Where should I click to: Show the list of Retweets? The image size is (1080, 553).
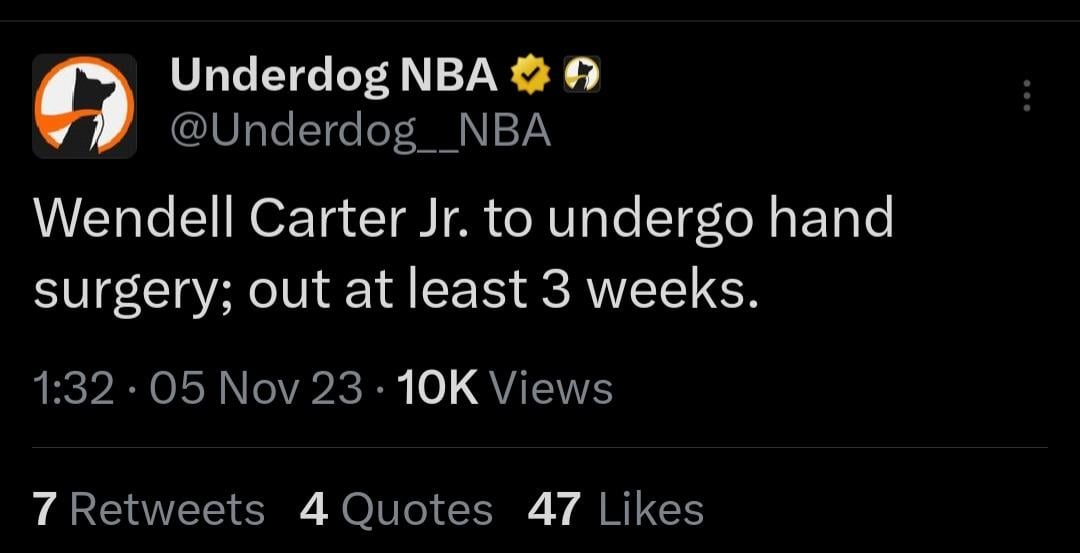[167, 509]
